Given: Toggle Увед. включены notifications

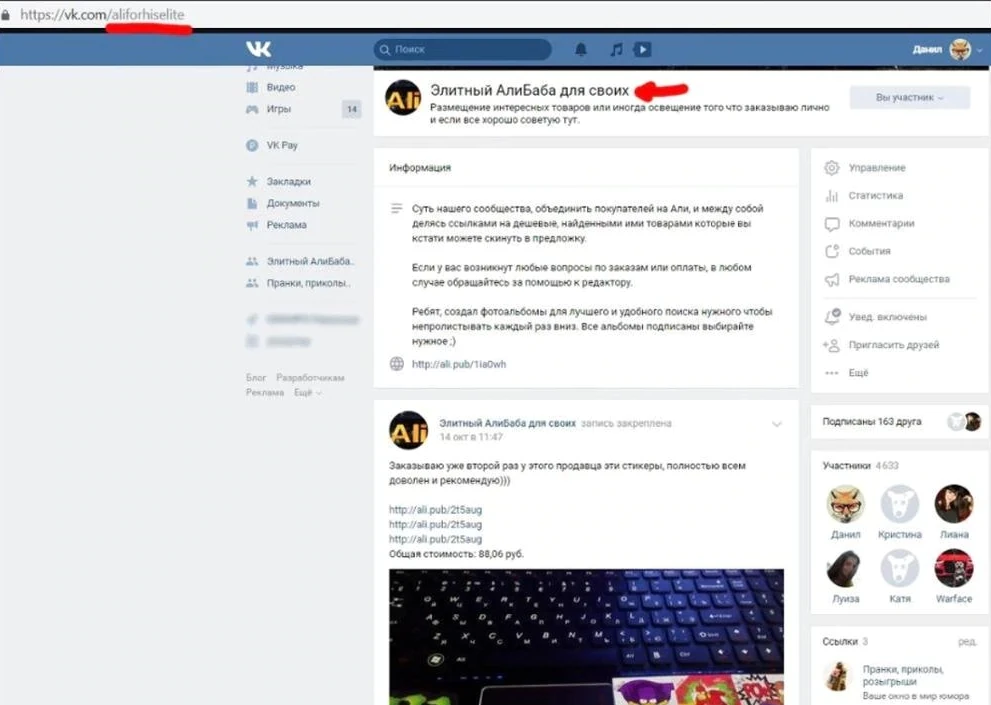Looking at the screenshot, I should pyautogui.click(x=887, y=317).
